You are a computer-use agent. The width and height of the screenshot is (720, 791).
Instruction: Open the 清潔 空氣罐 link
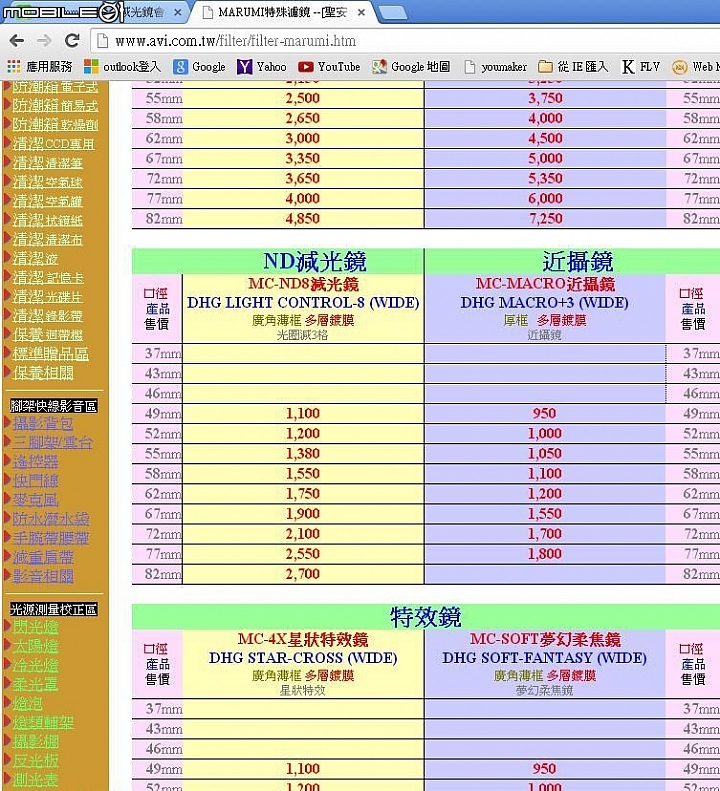[47, 201]
